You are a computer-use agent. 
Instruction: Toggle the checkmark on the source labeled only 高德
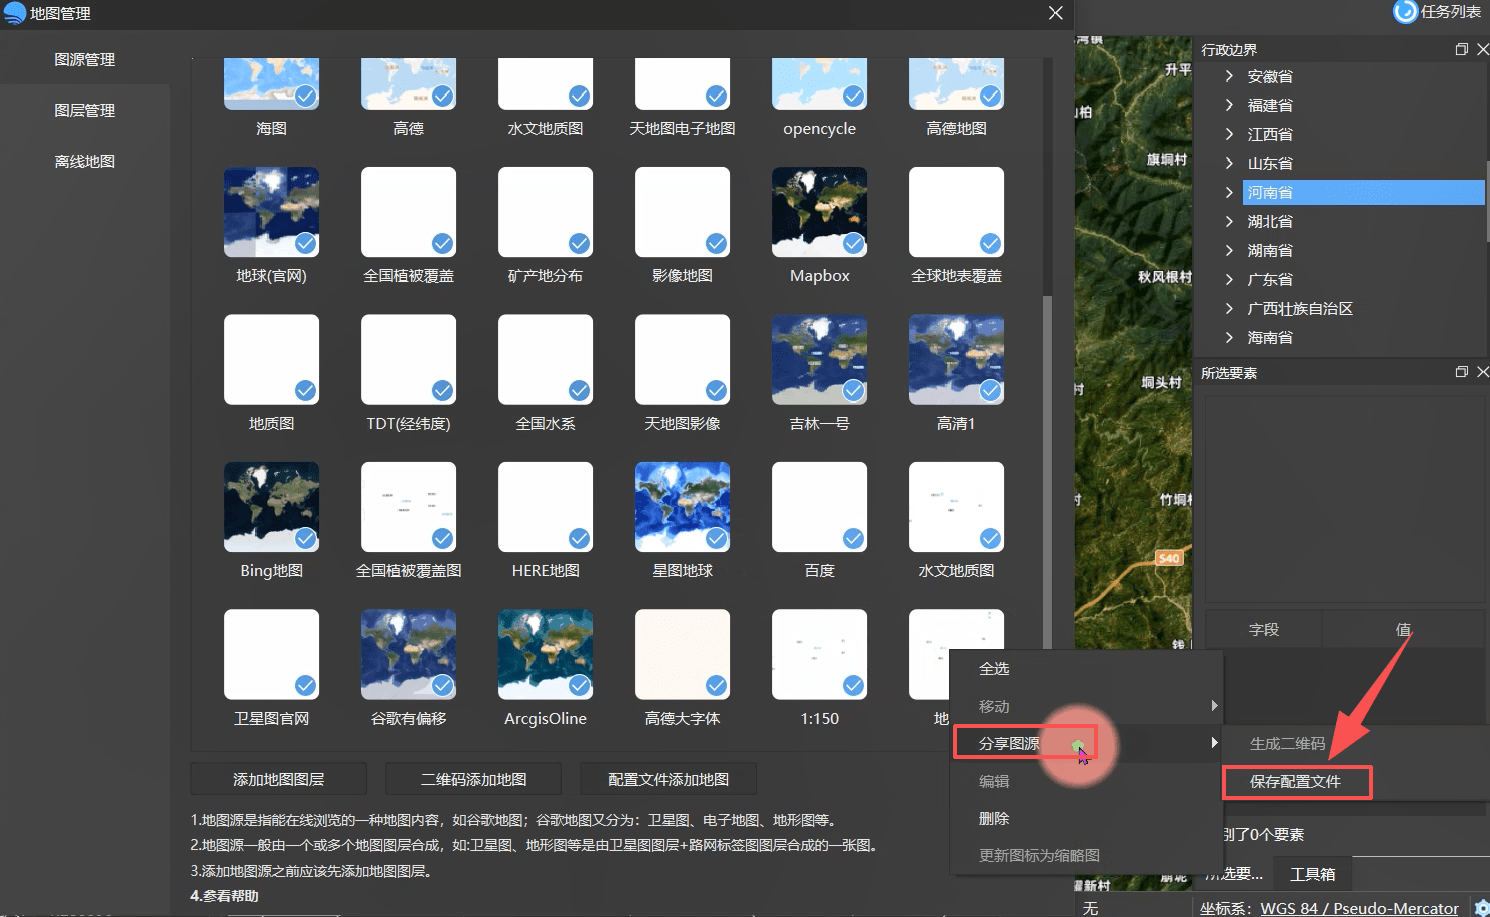point(442,96)
